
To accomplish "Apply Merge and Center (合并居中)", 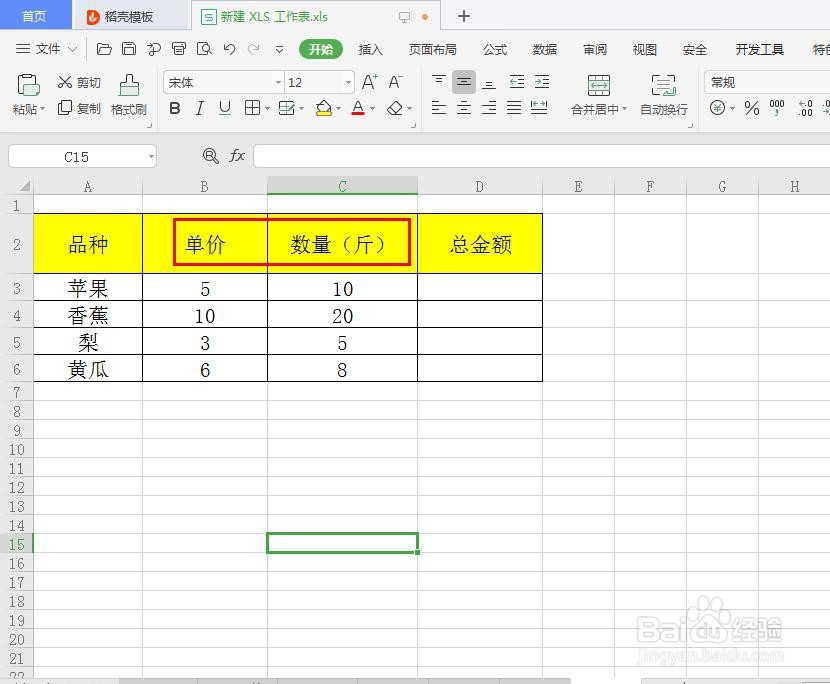I will (x=598, y=95).
